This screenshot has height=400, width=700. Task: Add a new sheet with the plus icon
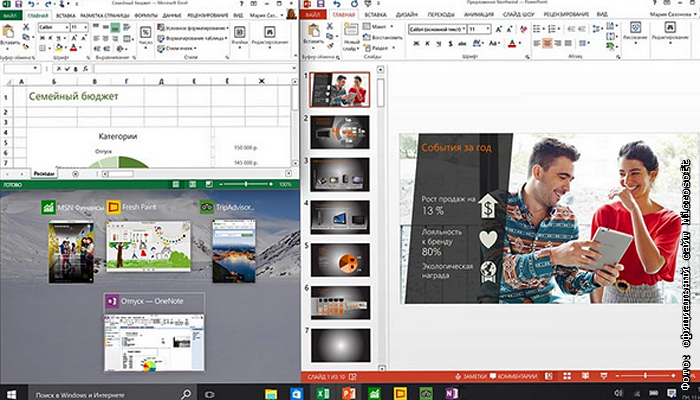click(75, 173)
